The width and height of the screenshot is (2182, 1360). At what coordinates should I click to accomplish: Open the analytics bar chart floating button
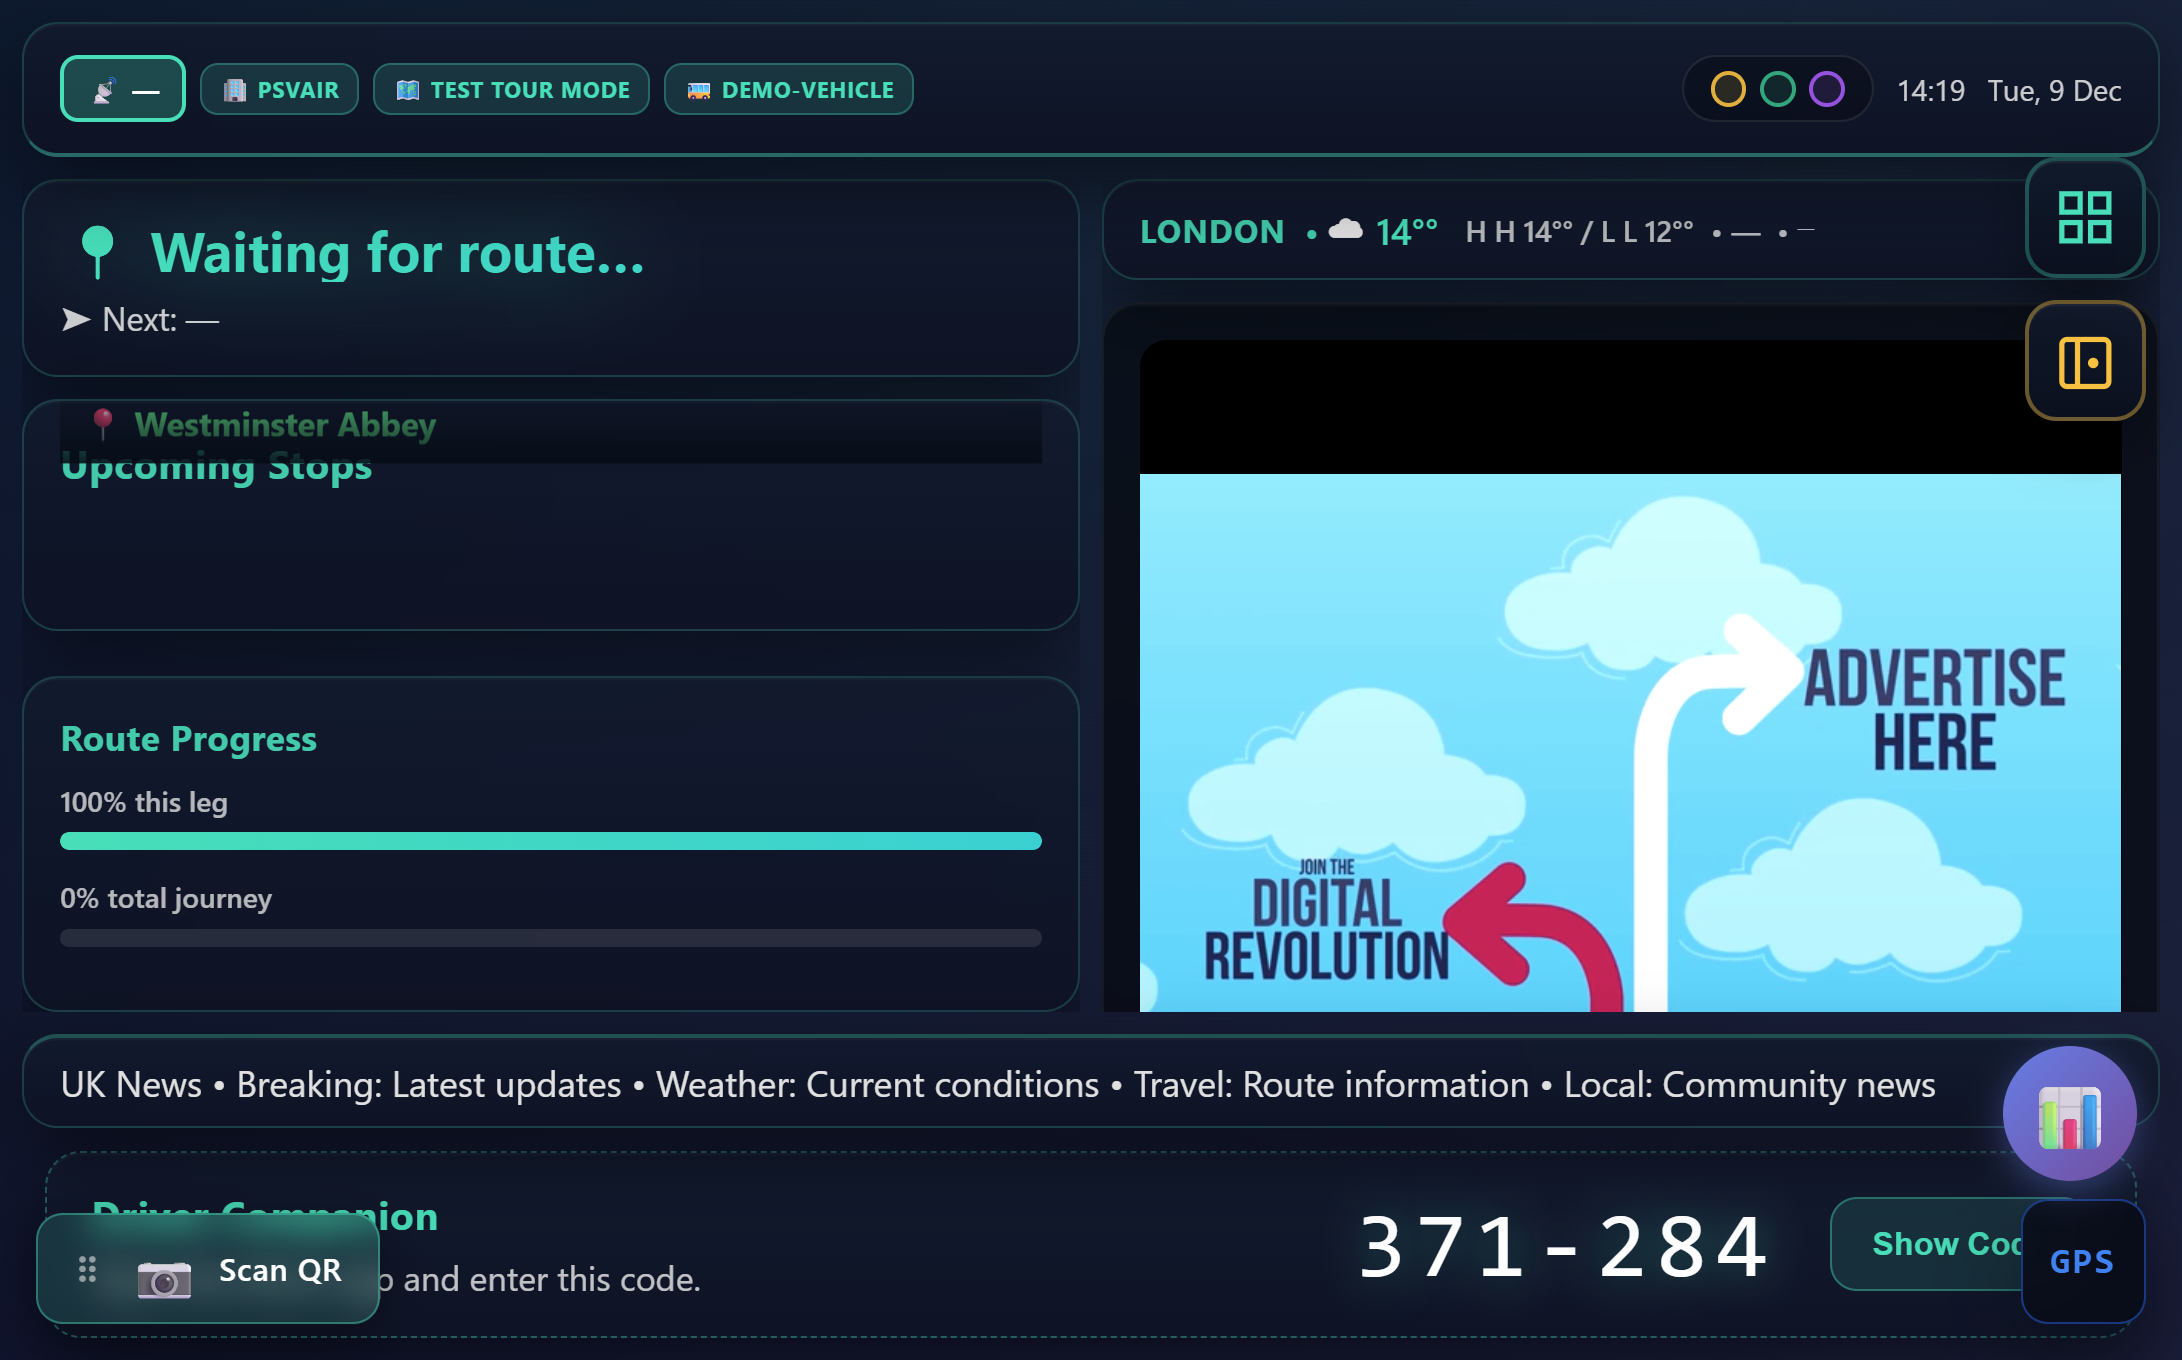pyautogui.click(x=2070, y=1113)
